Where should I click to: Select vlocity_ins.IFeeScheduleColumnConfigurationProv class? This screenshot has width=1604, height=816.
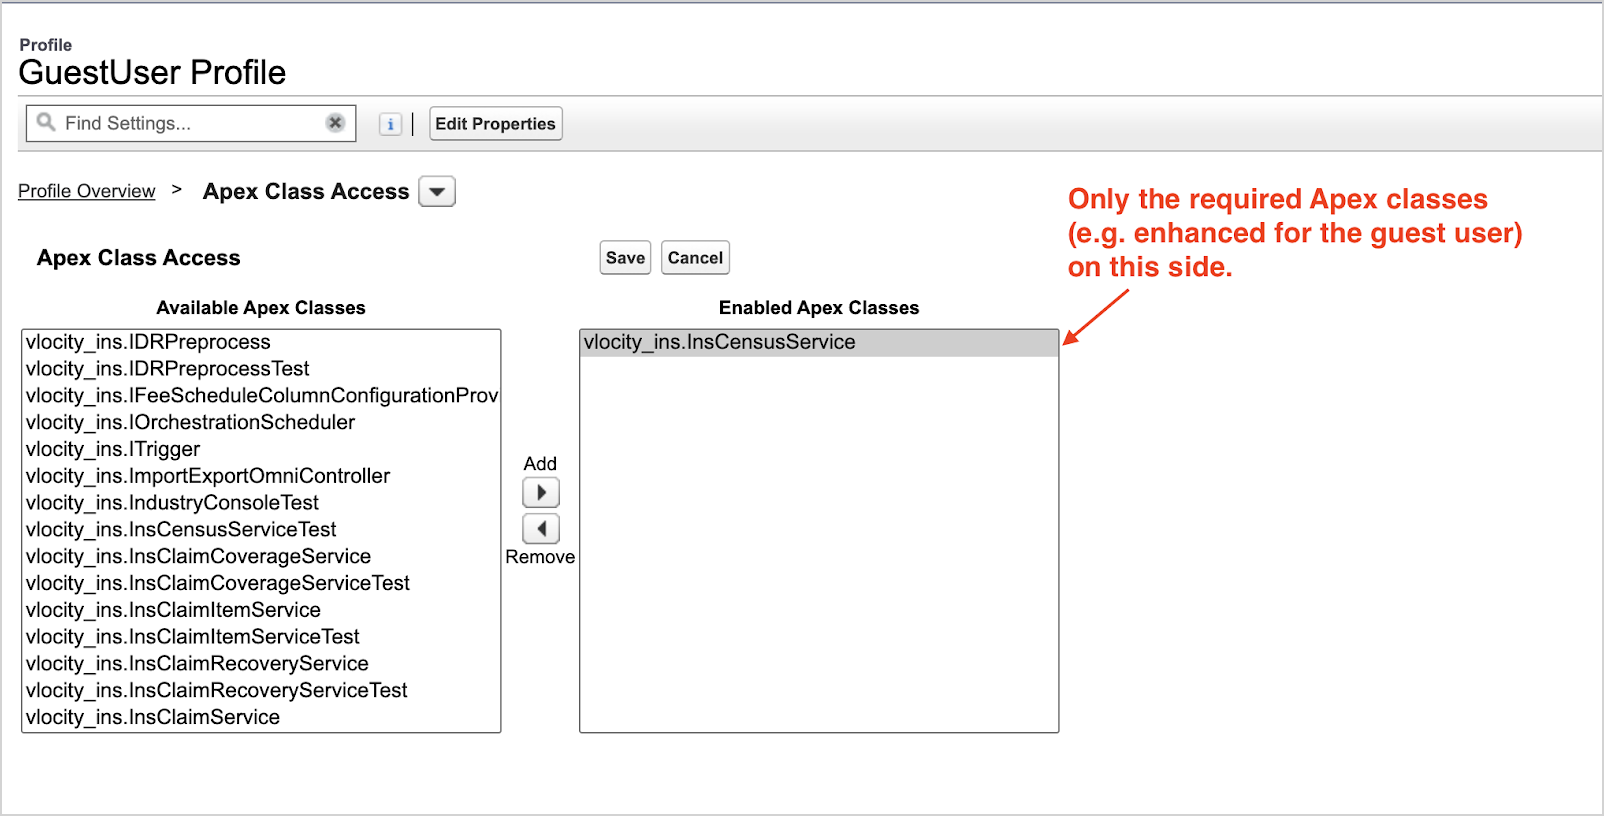click(x=261, y=396)
